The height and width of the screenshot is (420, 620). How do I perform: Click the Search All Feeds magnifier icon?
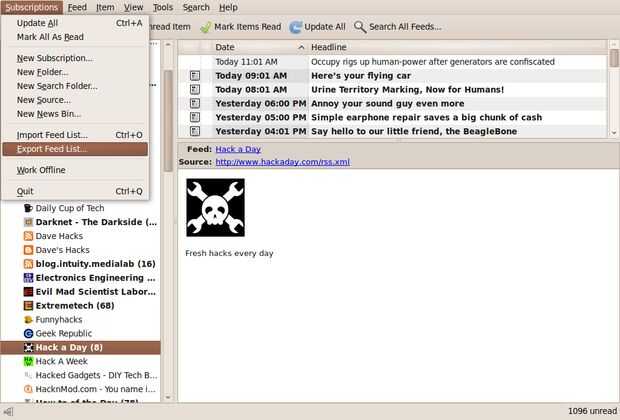[x=360, y=27]
